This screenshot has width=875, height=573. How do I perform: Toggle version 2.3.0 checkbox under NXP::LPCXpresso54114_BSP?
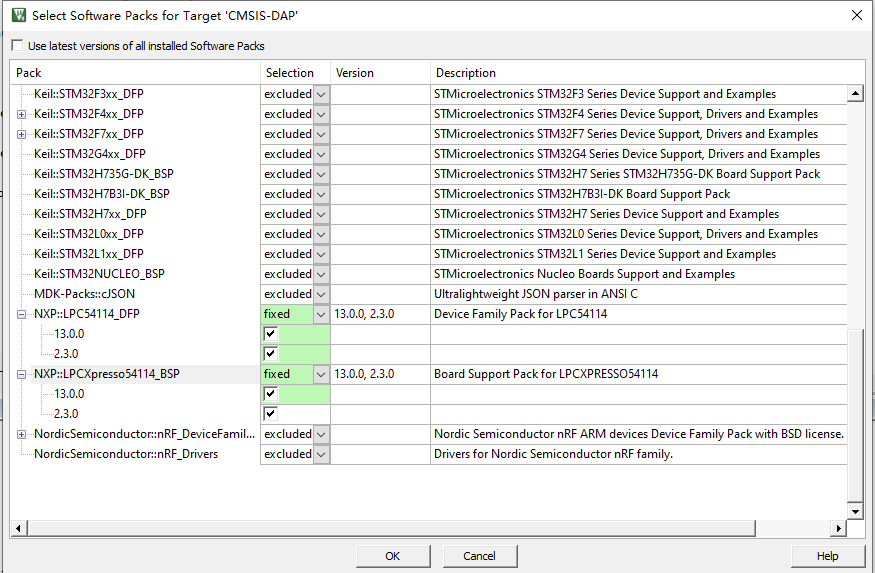270,414
